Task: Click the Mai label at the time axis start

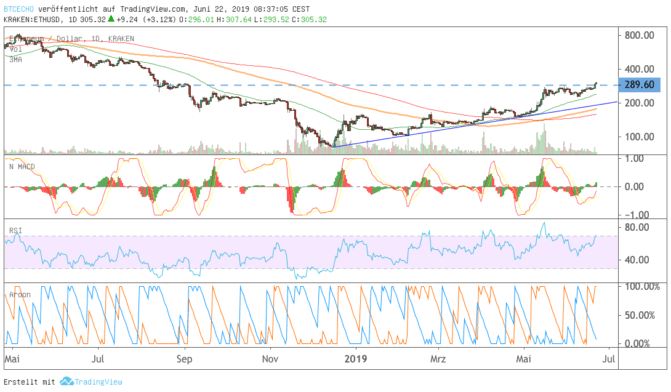Action: pos(12,359)
